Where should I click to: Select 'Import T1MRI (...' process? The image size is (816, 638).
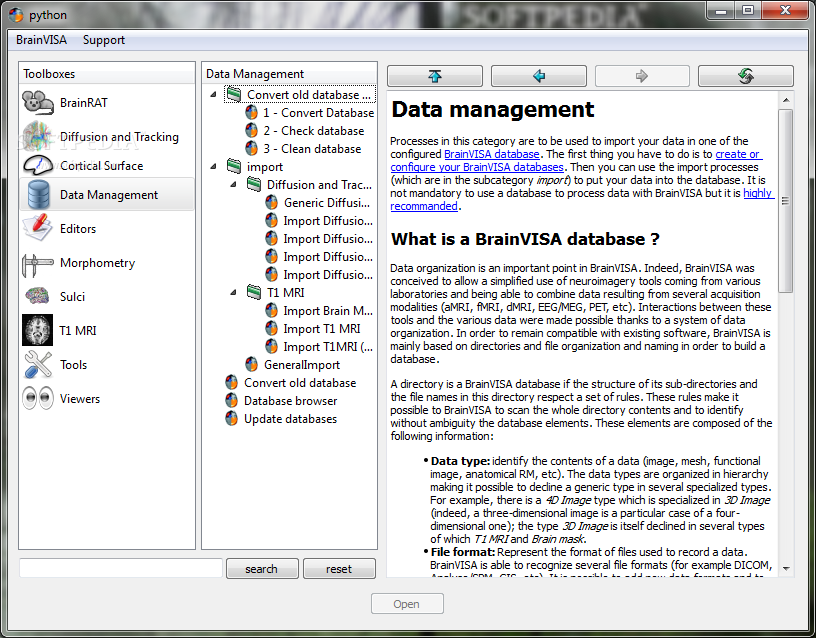(x=328, y=347)
